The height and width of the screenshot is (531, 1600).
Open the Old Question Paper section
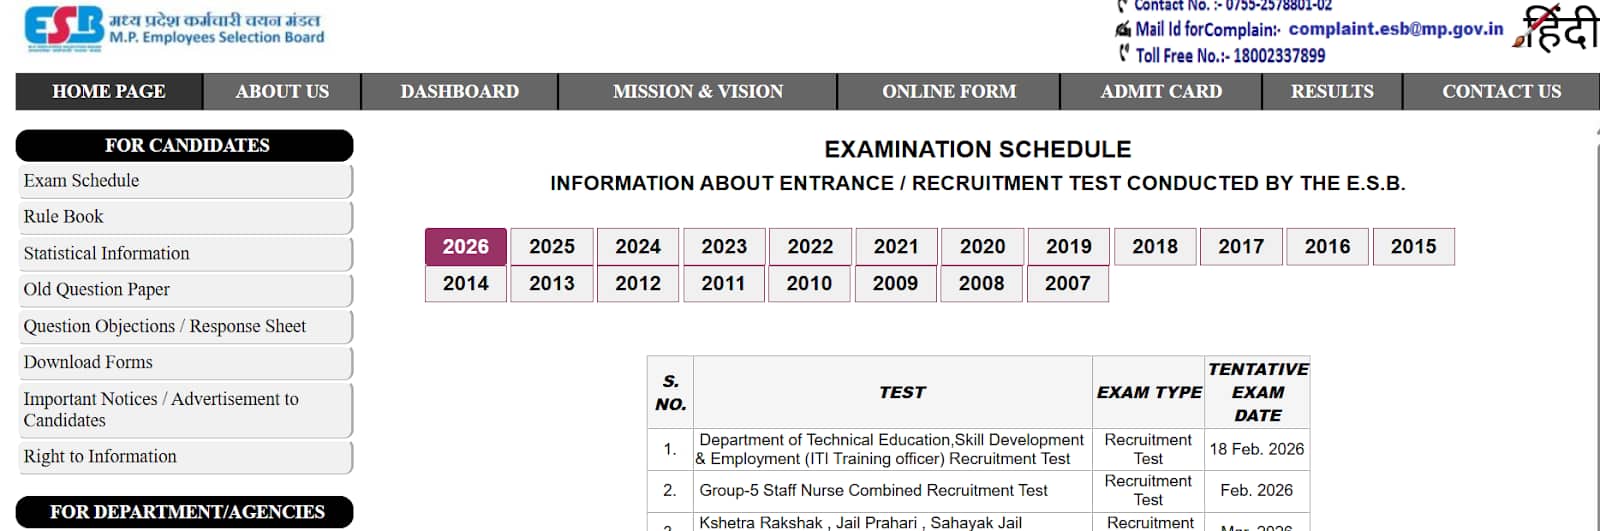pos(97,290)
